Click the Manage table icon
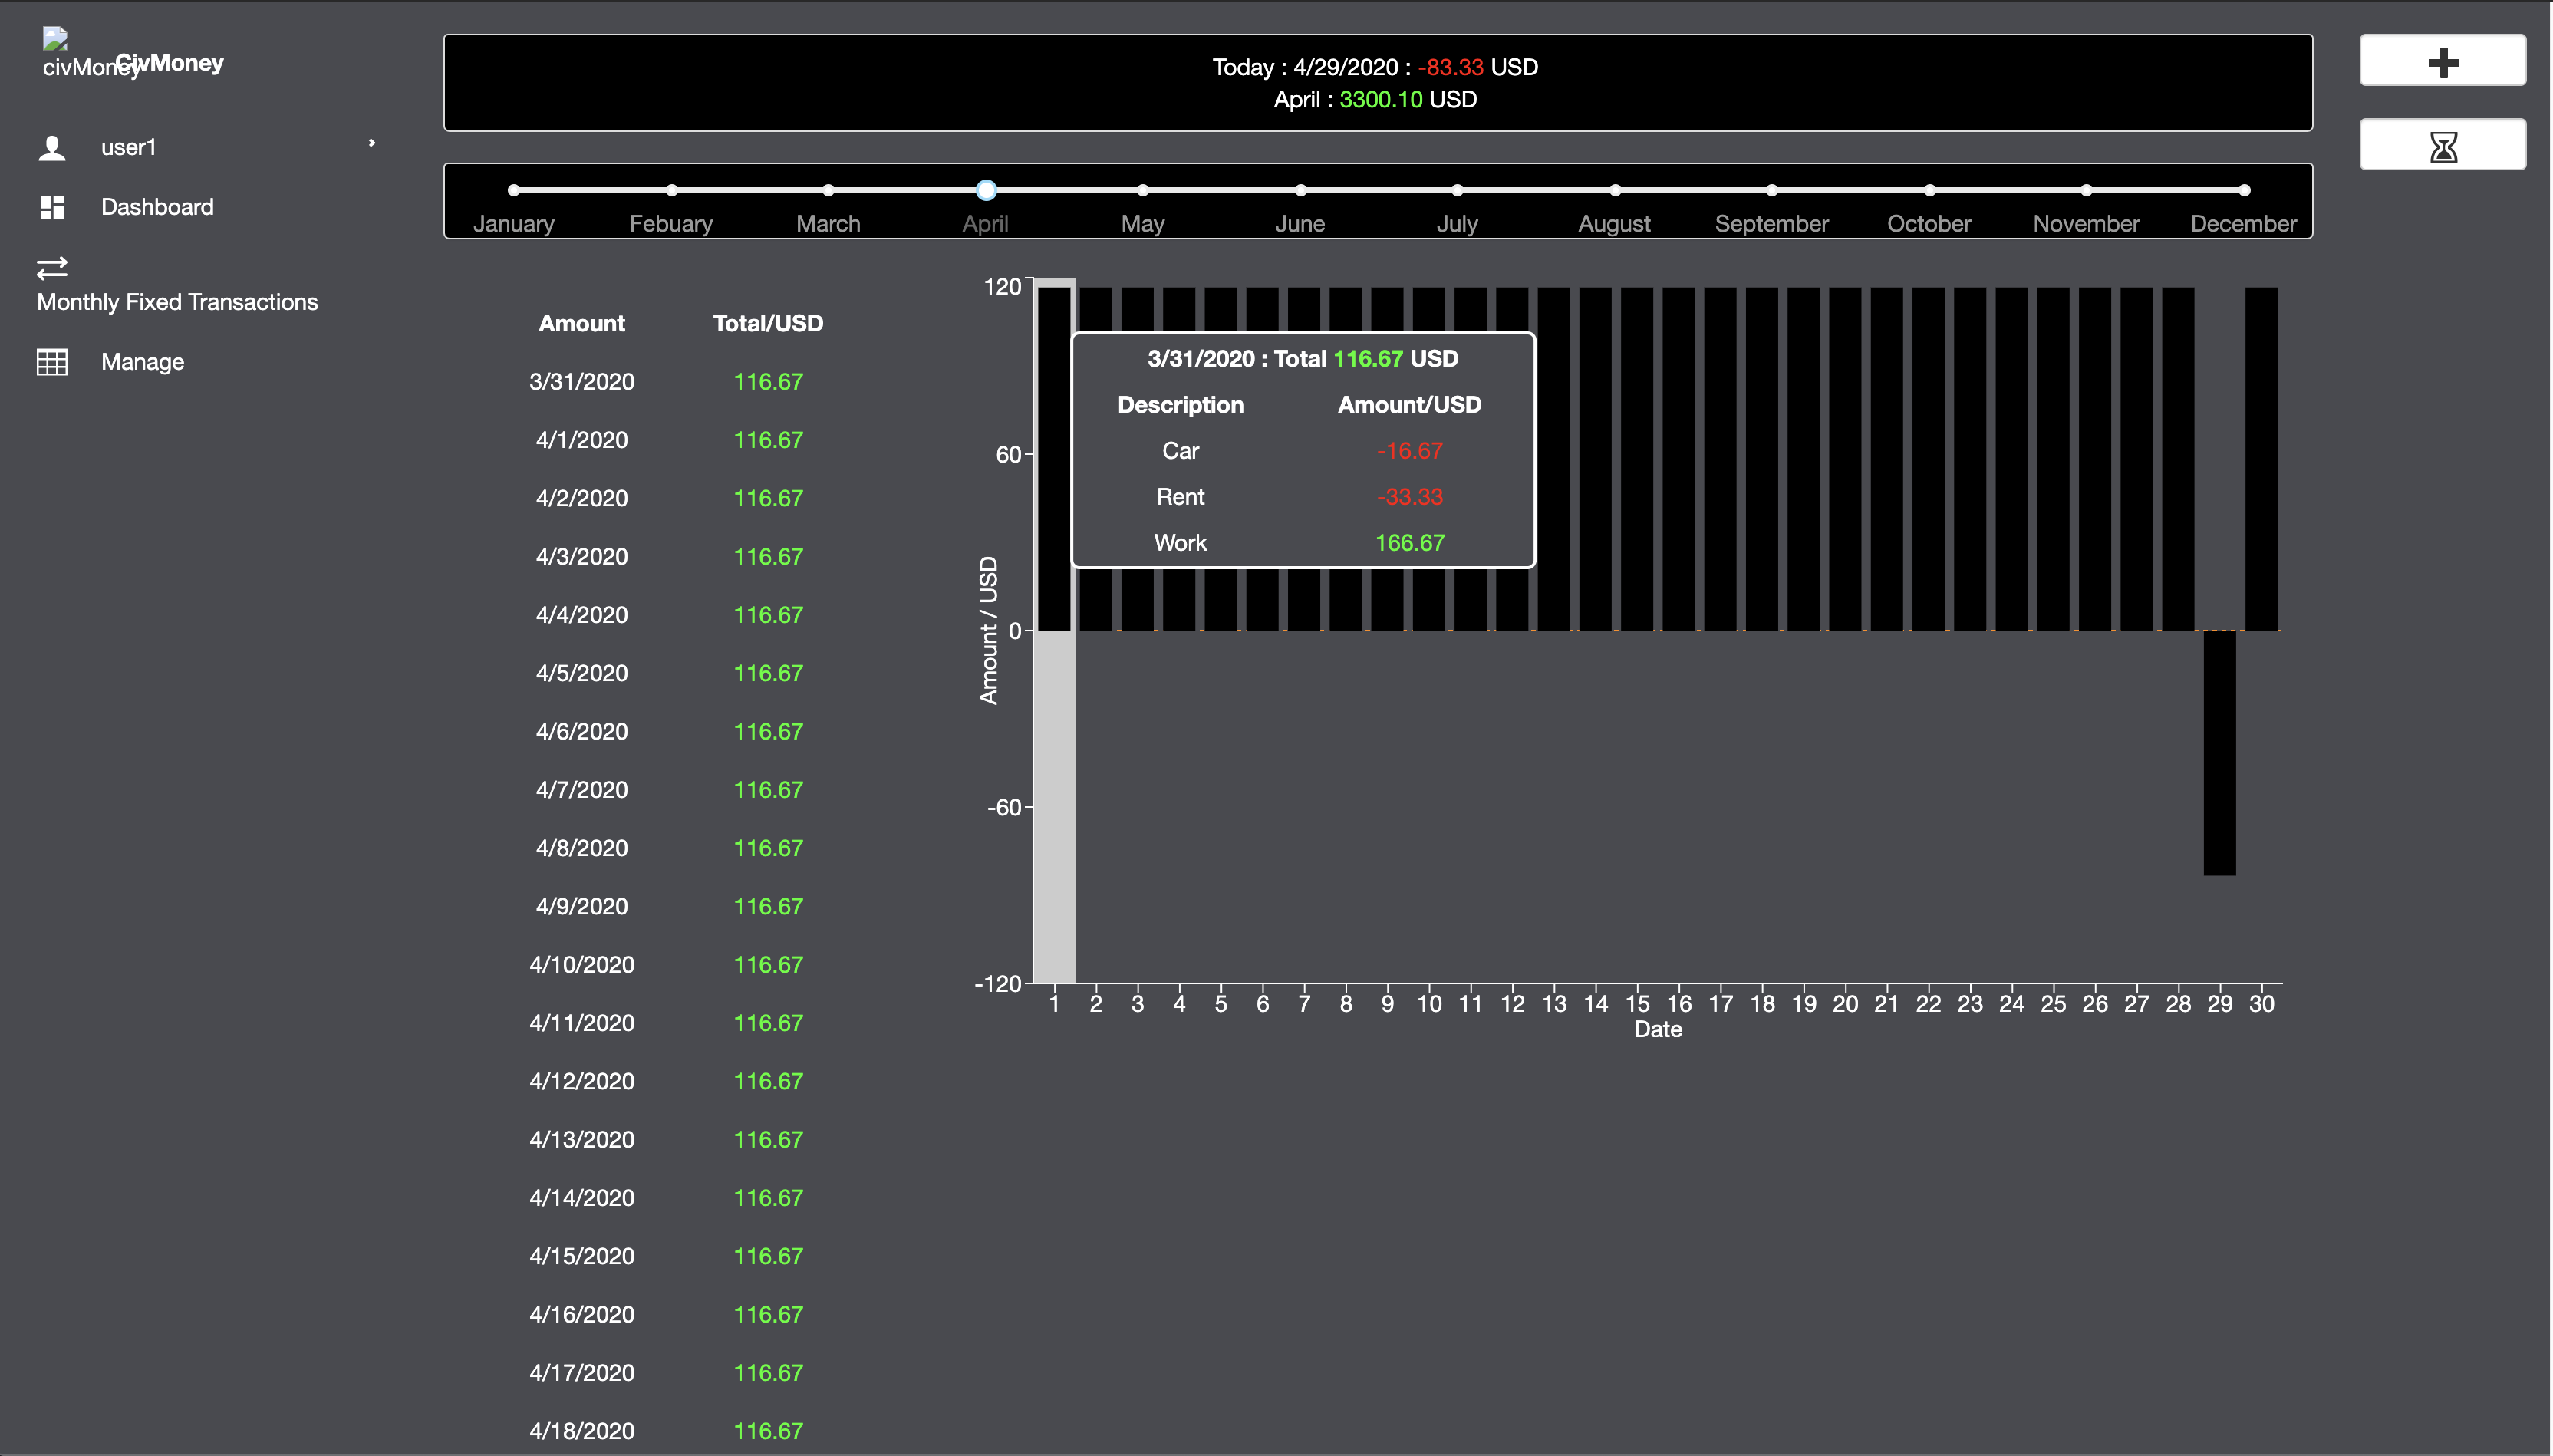 pyautogui.click(x=52, y=362)
